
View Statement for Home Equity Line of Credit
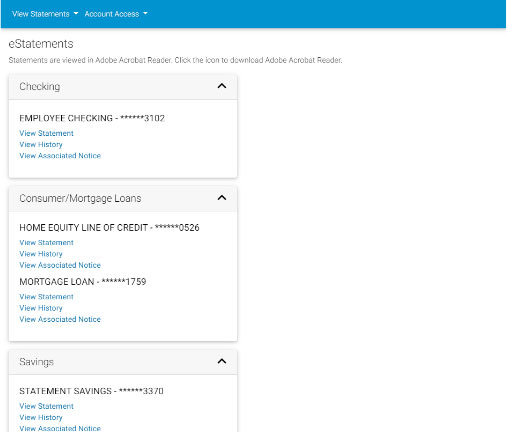(46, 243)
